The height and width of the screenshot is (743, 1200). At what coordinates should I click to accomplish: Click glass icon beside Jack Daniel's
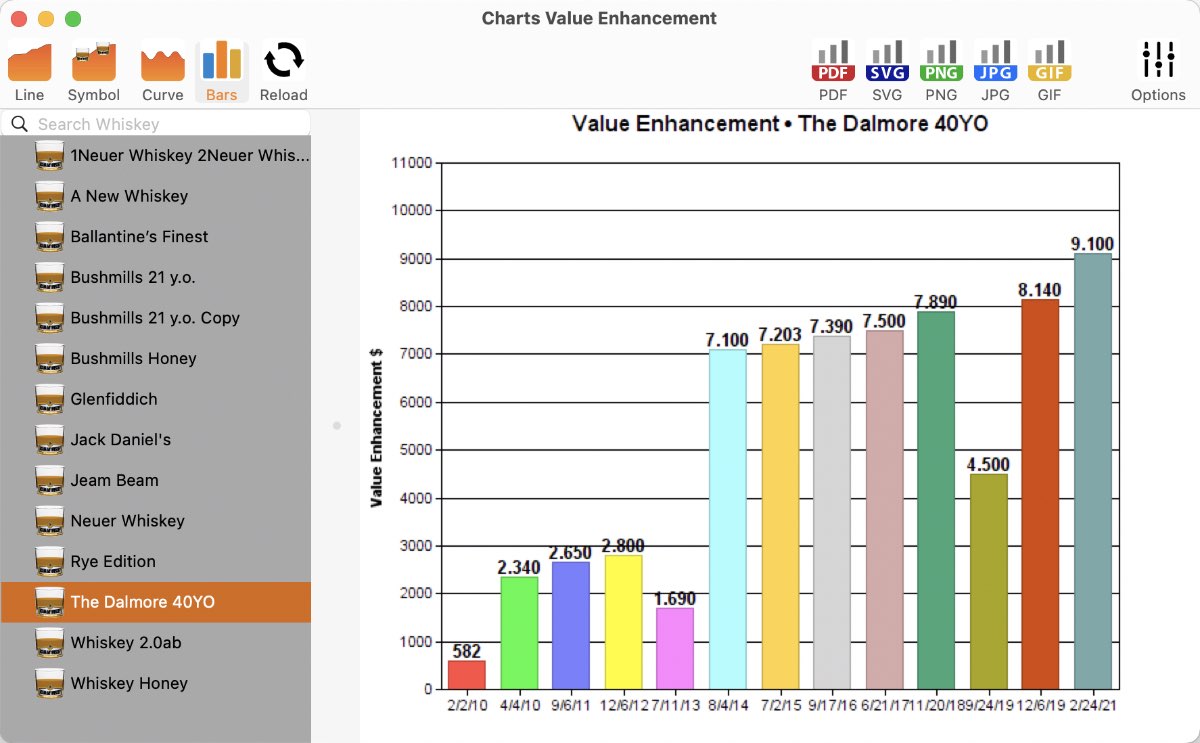click(x=49, y=439)
